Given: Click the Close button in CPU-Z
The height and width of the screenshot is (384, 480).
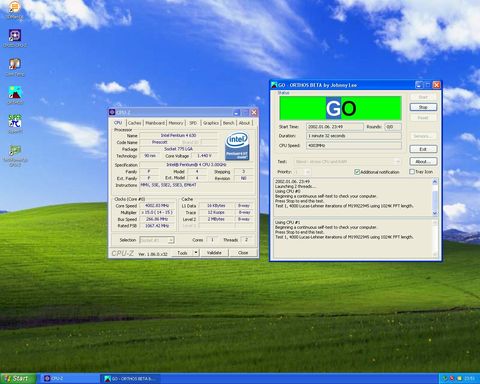Looking at the screenshot, I should point(243,253).
